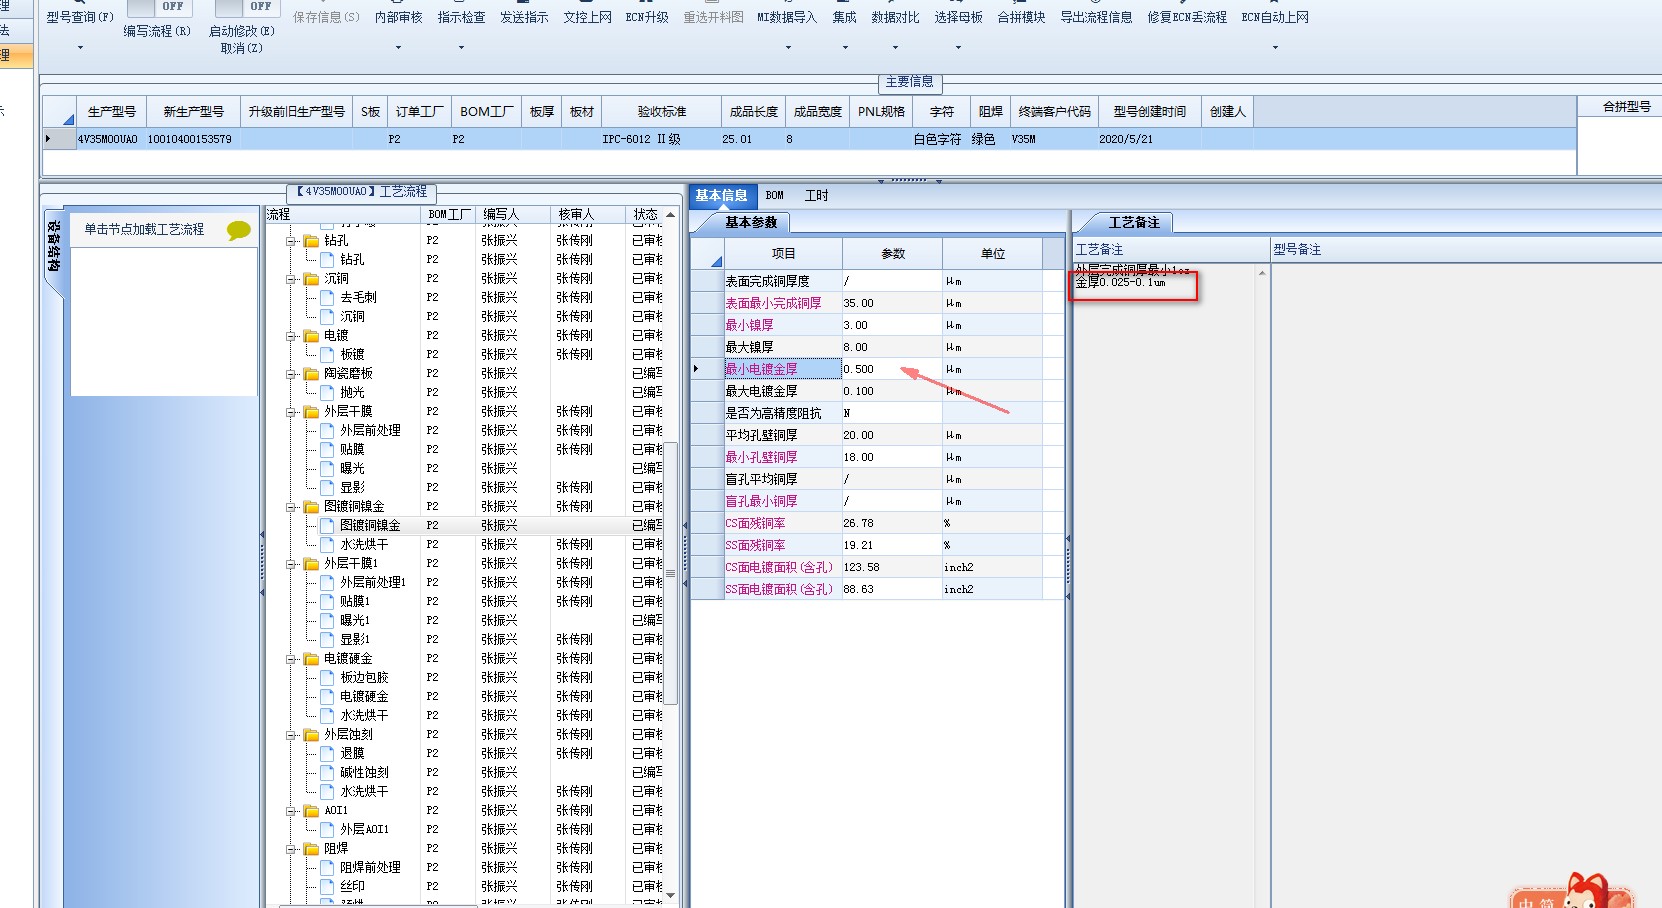The image size is (1662, 908).
Task: Click the 表面最小完成铜厚 value 35.00
Action: (892, 303)
